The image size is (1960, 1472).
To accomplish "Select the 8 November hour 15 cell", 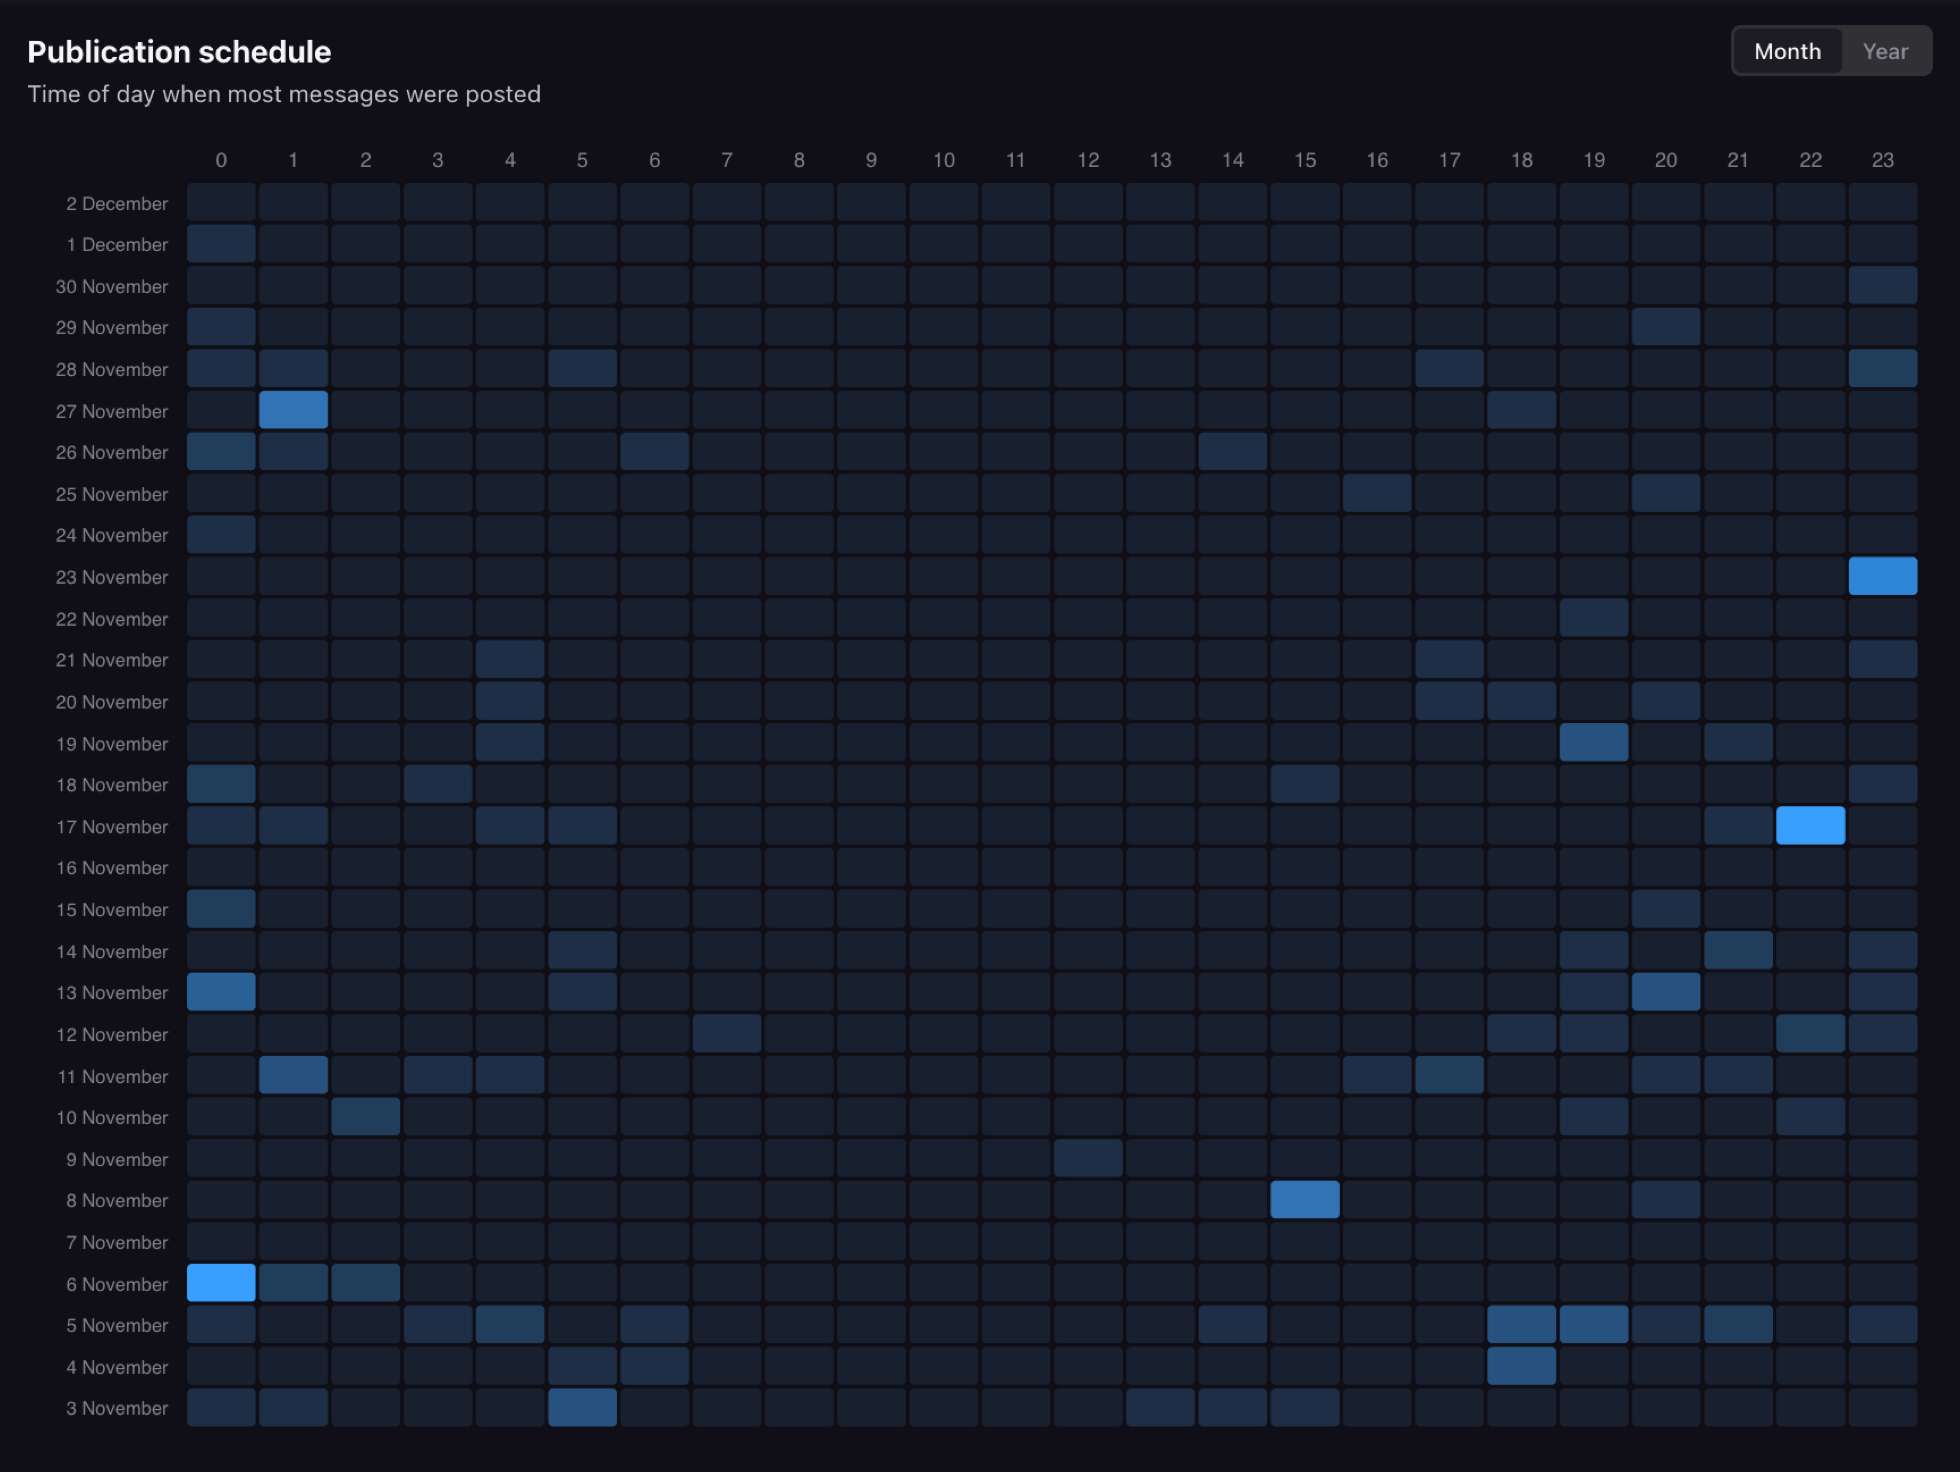I will pos(1304,1200).
